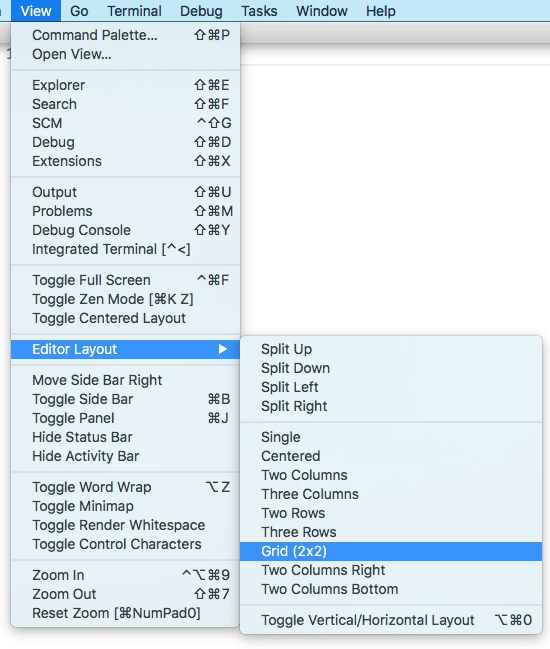Open the Go menu

tap(79, 11)
